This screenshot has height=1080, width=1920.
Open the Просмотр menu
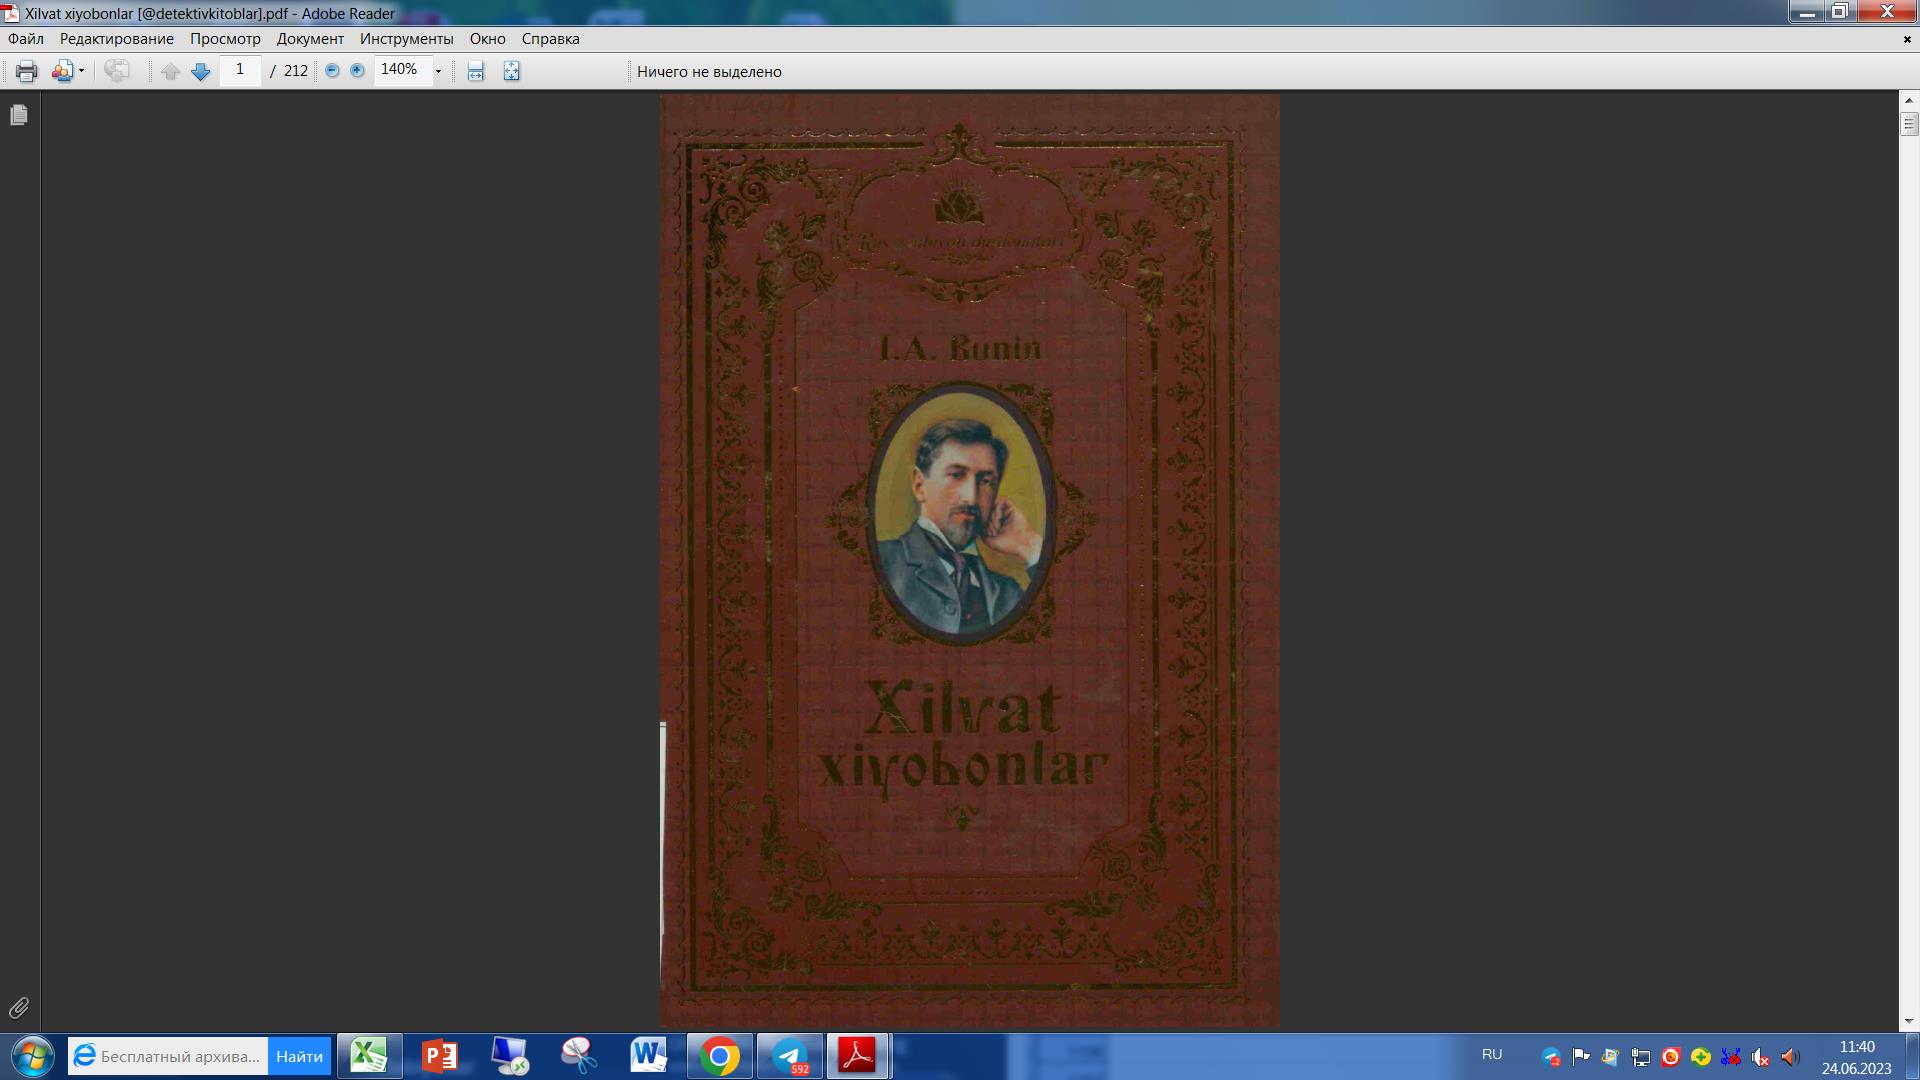225,39
